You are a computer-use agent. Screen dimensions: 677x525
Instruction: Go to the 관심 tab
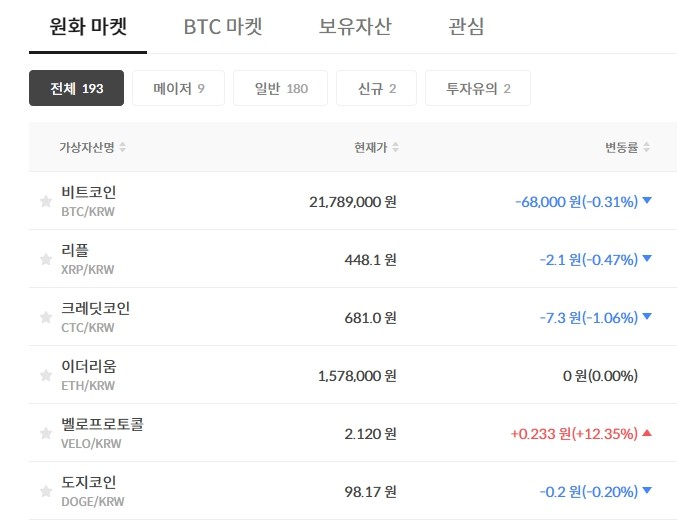(x=466, y=27)
